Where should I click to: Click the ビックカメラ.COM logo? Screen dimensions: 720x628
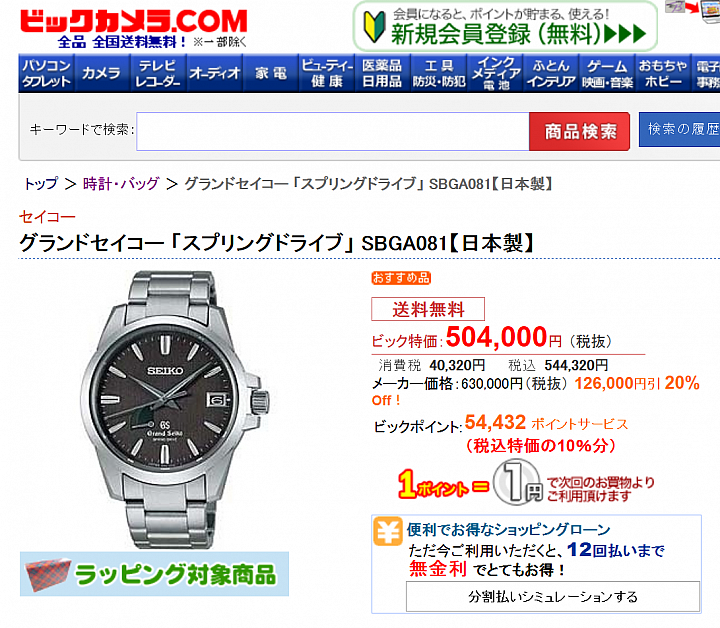(x=134, y=21)
